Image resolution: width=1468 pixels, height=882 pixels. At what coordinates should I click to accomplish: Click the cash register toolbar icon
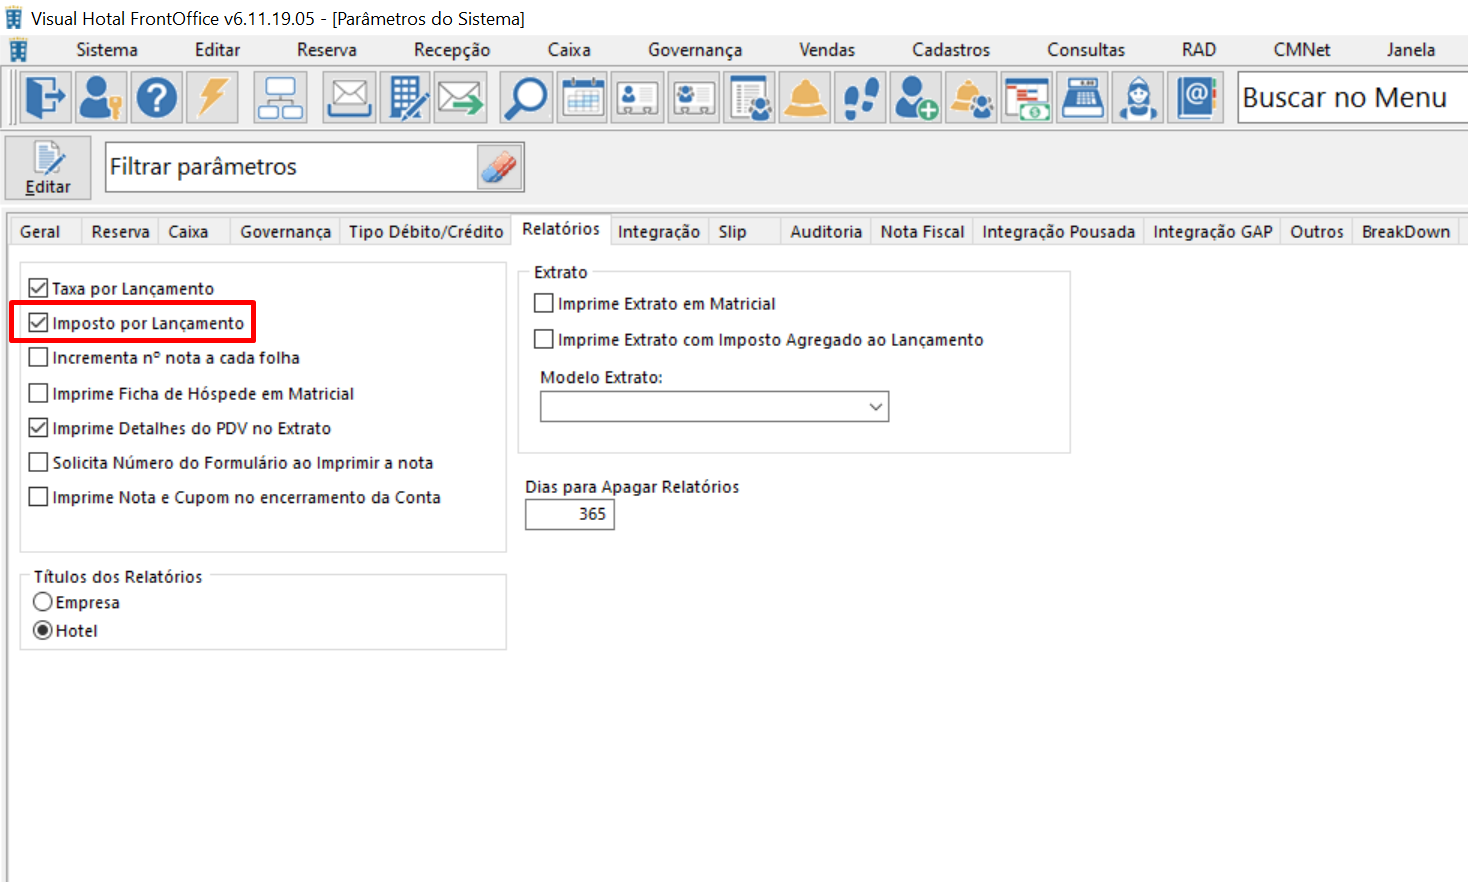point(1083,98)
